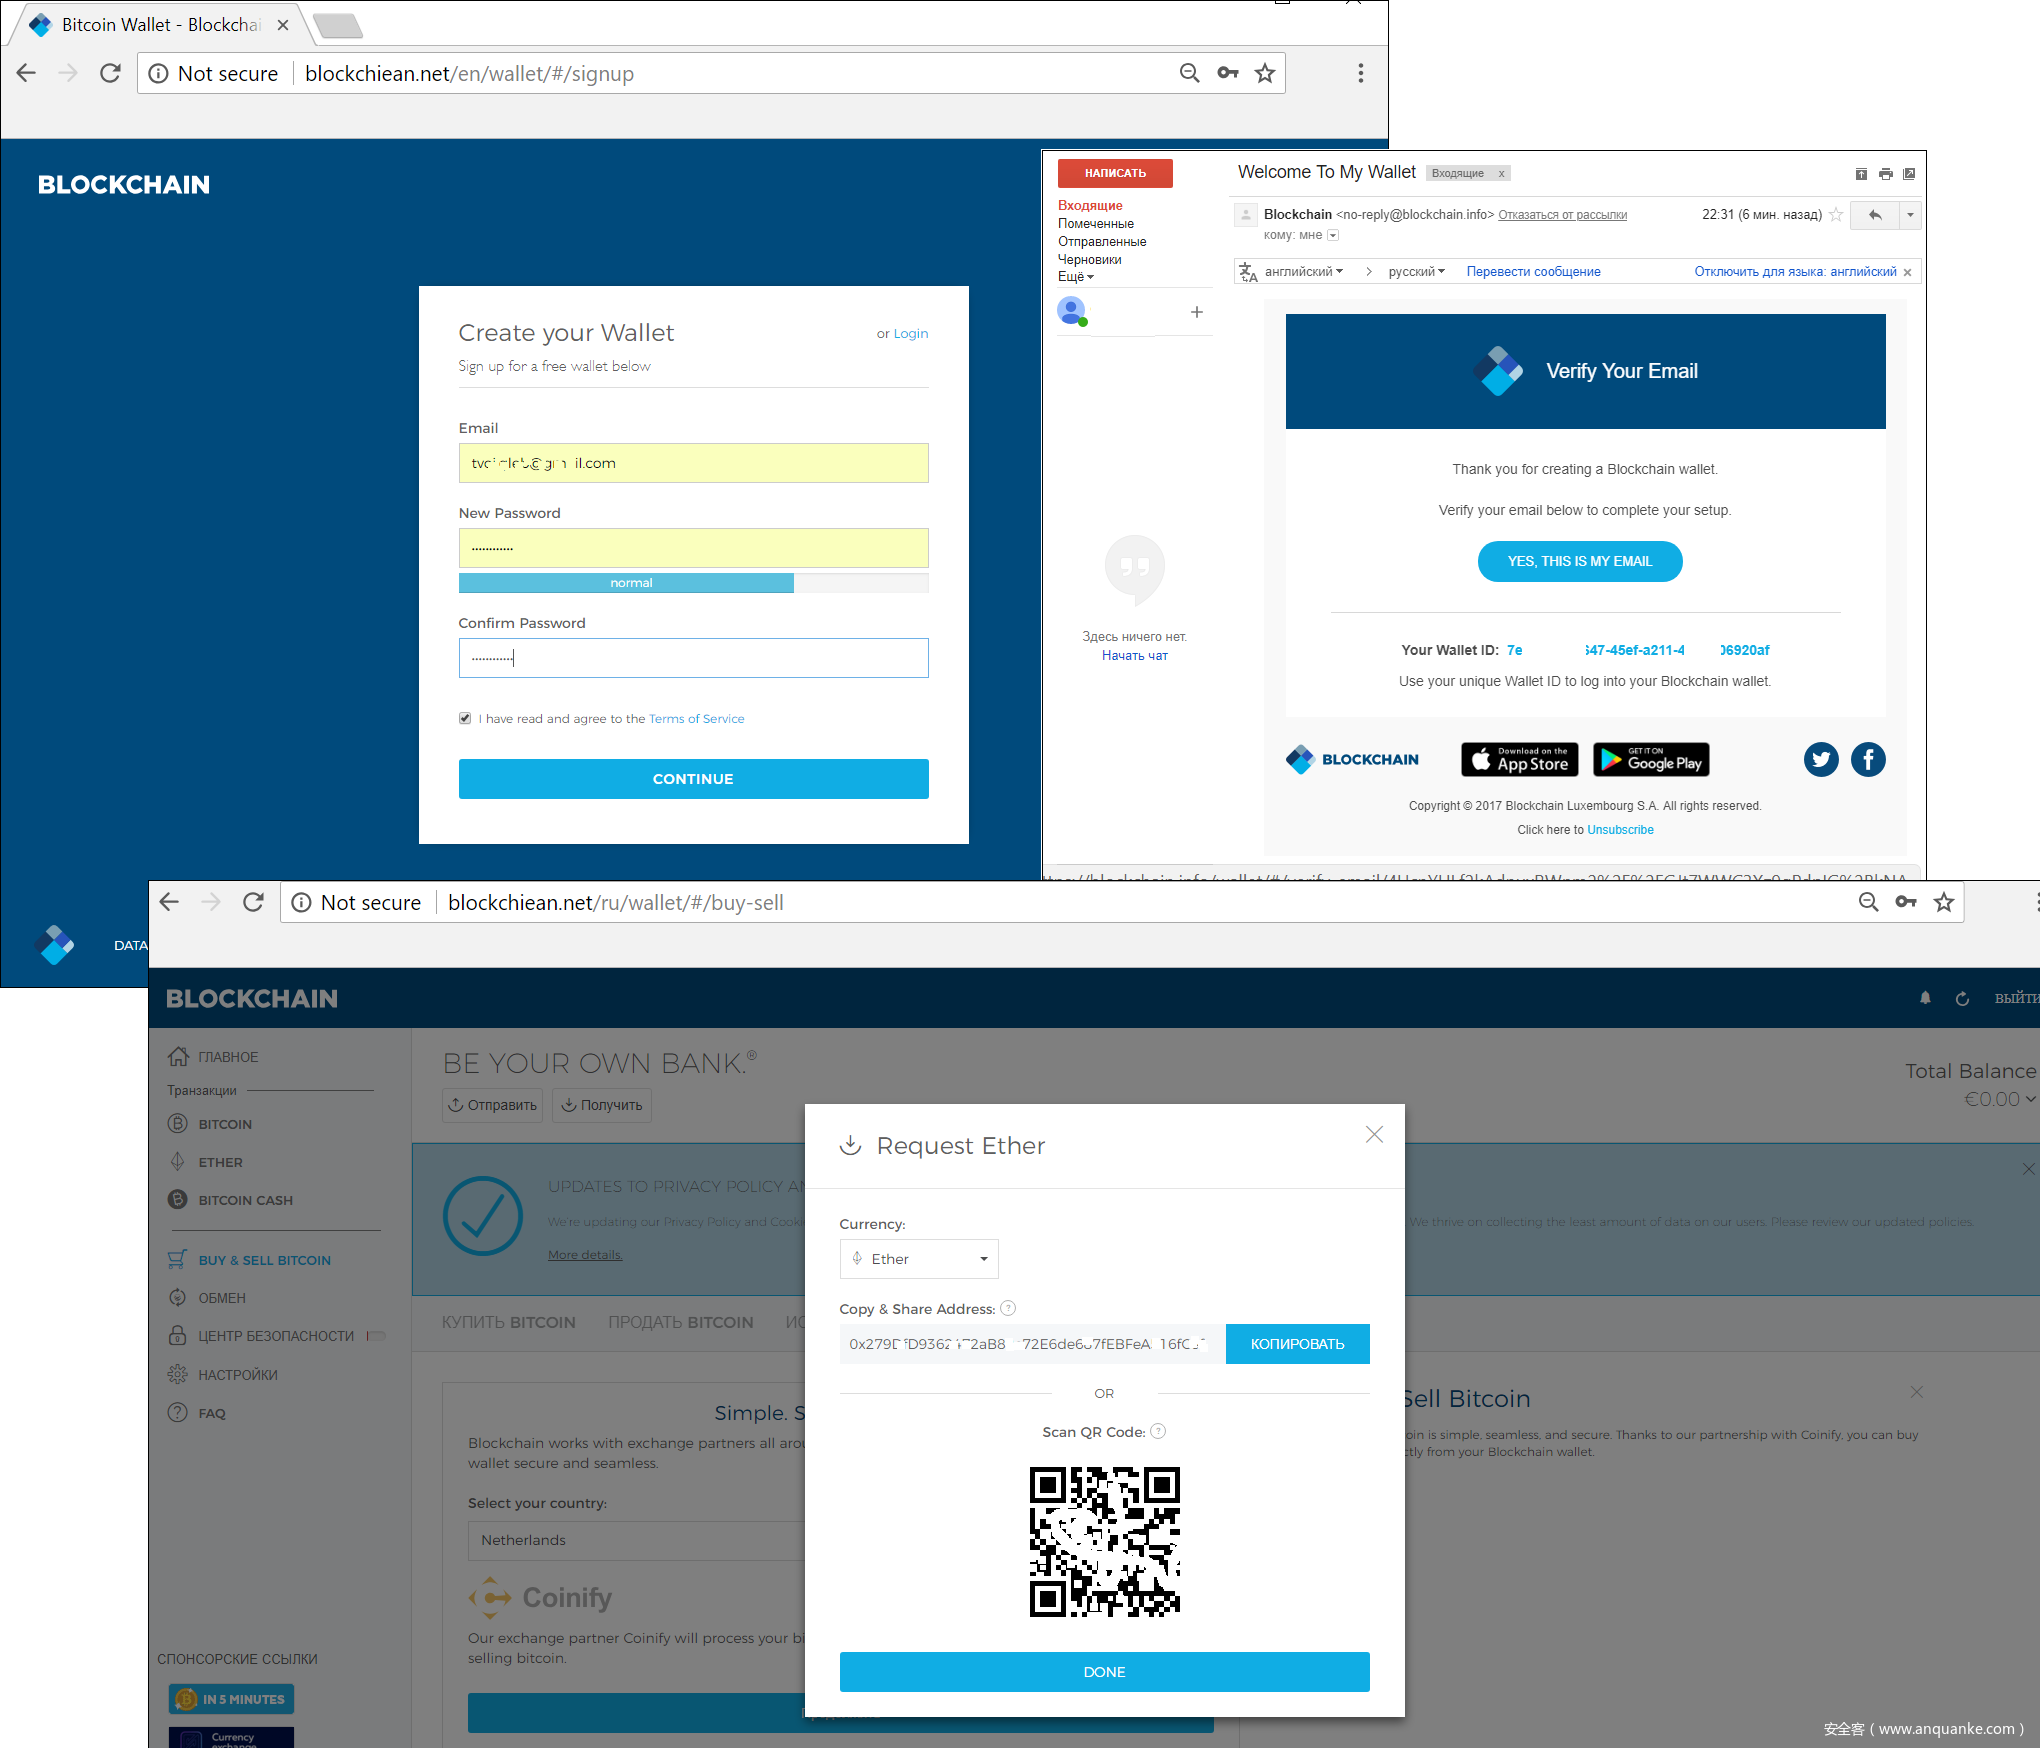Click the plus icon in the mail chat panel
This screenshot has width=2040, height=1748.
coord(1196,312)
